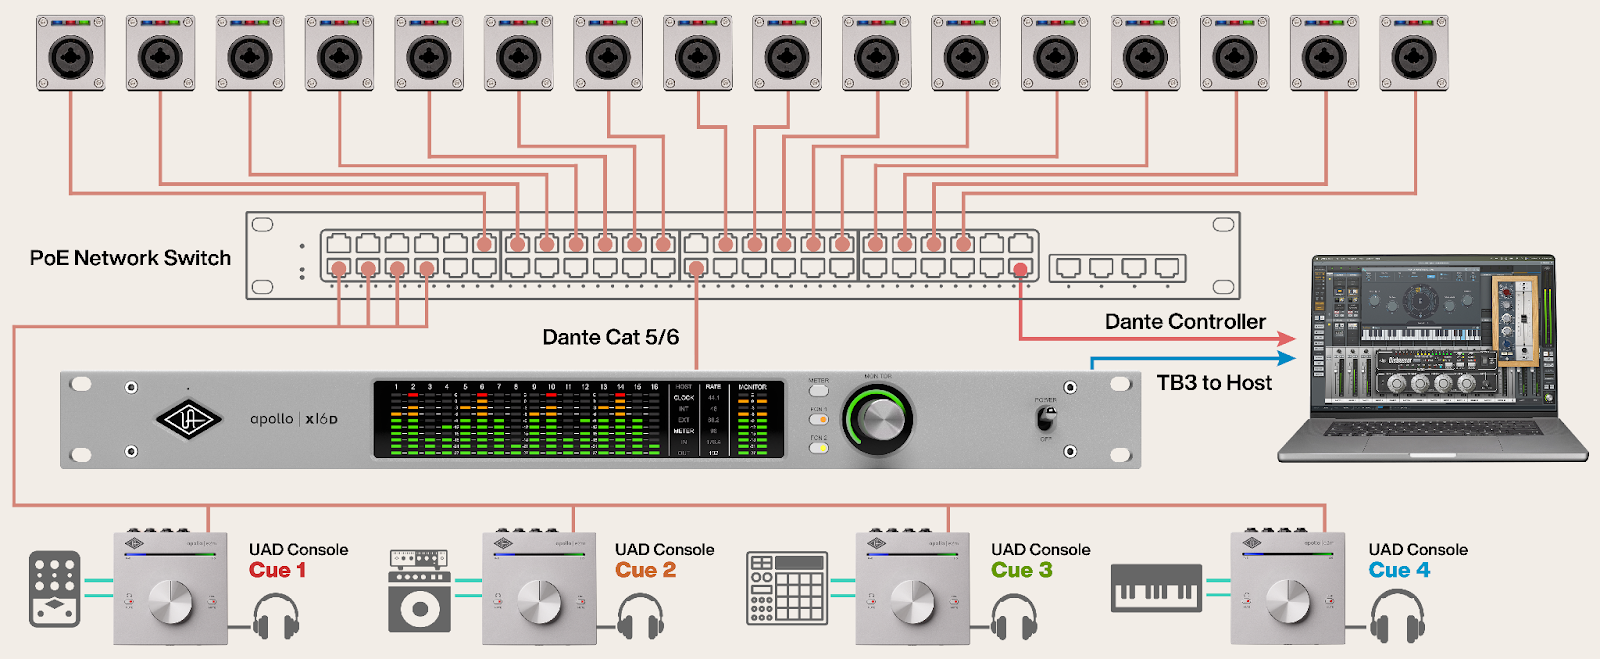Click the RATE column on the Apollo display
Image resolution: width=1600 pixels, height=659 pixels.
coord(713,419)
